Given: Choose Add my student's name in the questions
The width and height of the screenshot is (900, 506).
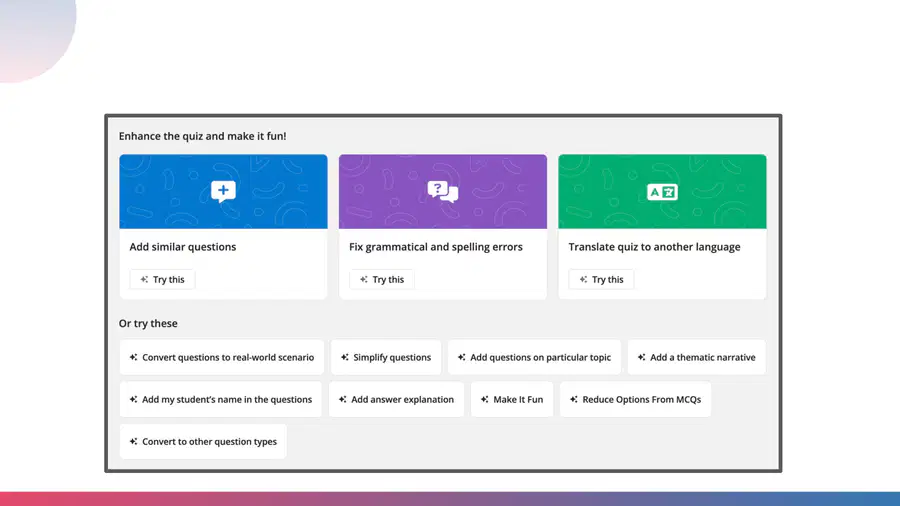Looking at the screenshot, I should point(220,399).
